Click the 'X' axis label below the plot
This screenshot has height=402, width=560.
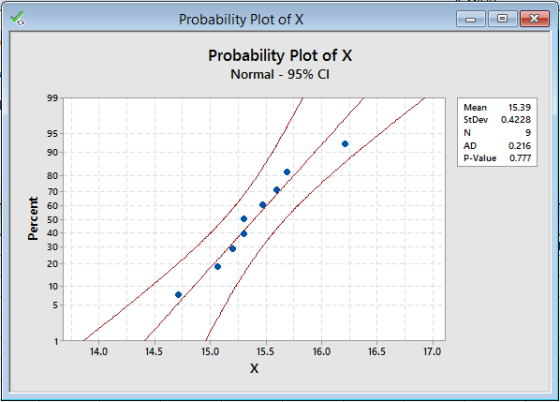click(x=254, y=368)
